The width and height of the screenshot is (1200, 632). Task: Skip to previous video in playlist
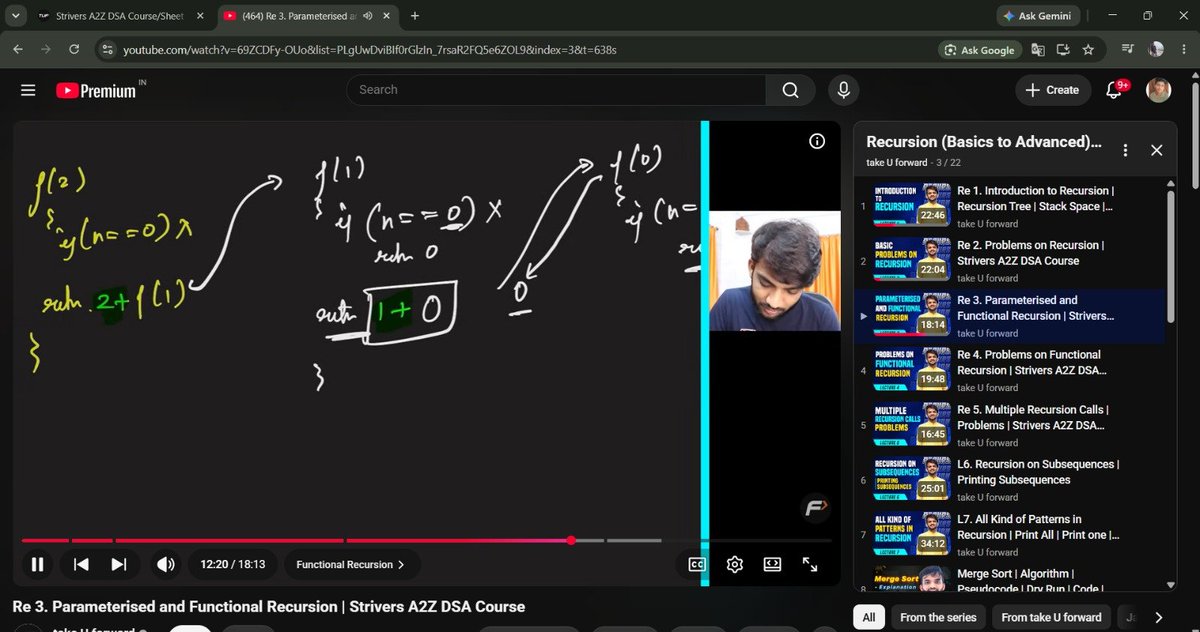(82, 564)
